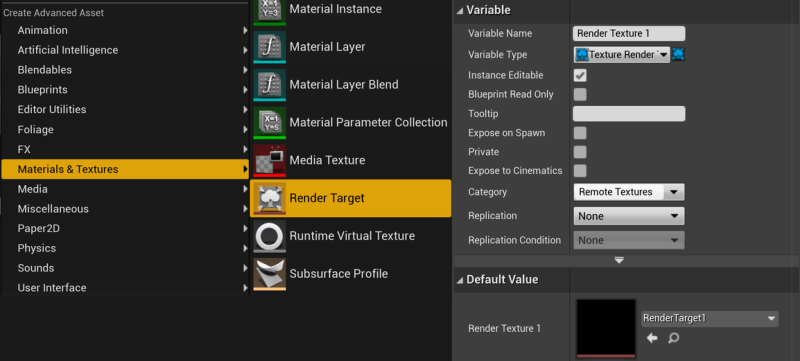This screenshot has width=800, height=361.
Task: Use selected asset arrow for RenderTarget1
Action: click(x=652, y=338)
